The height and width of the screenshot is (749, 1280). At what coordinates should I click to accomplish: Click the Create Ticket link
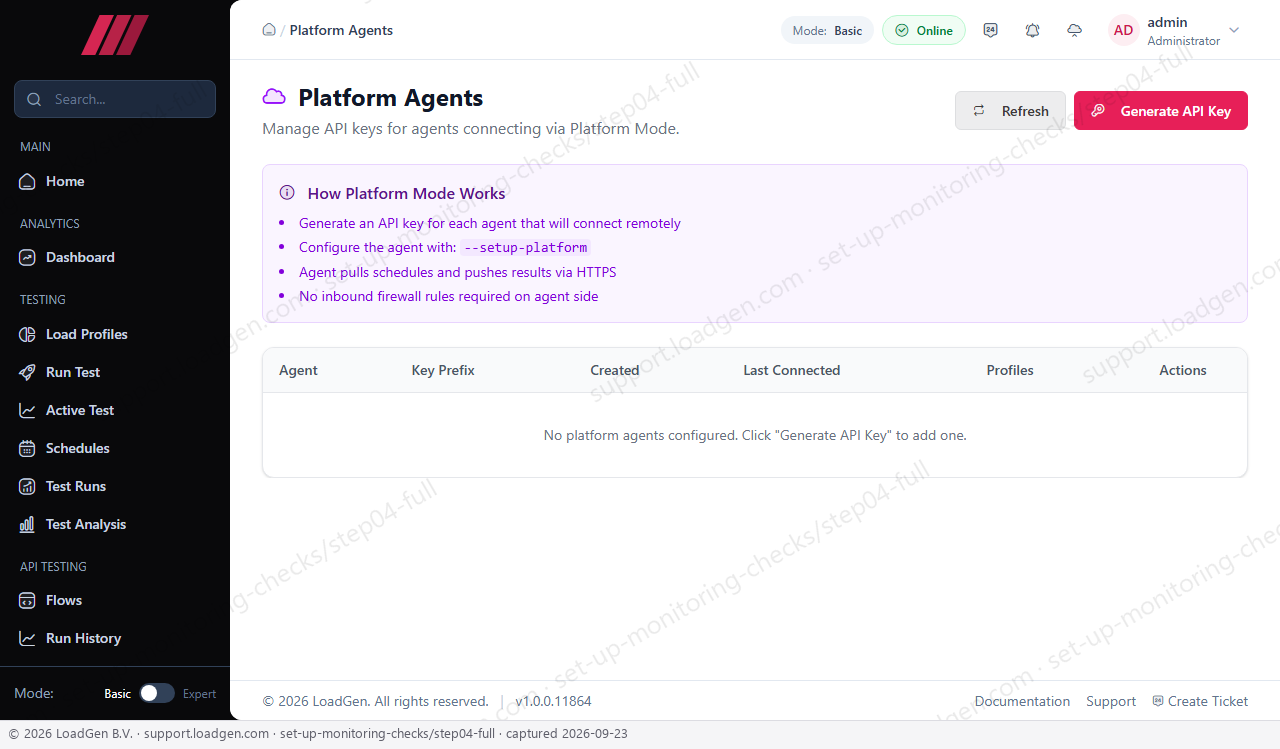point(1200,701)
